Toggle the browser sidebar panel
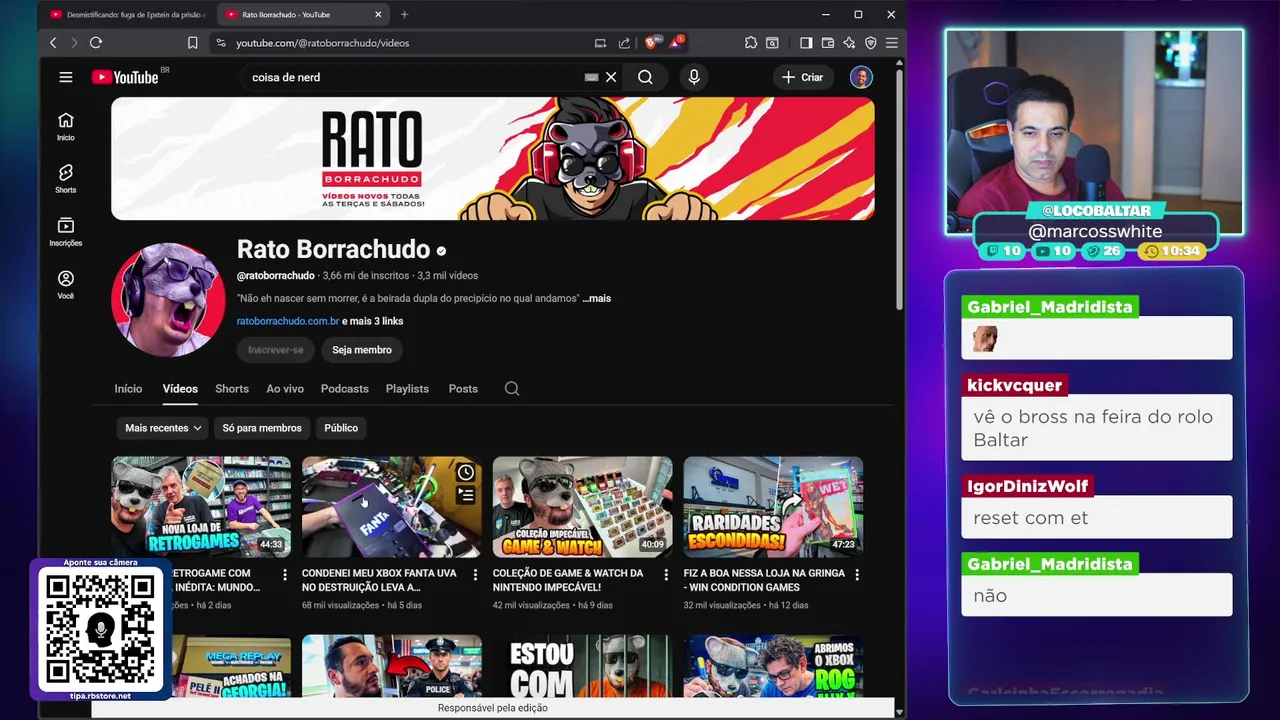The height and width of the screenshot is (720, 1280). coord(806,43)
